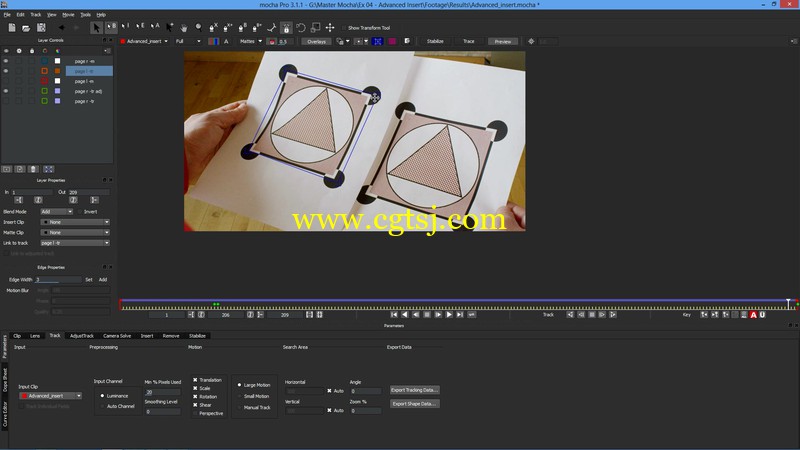Toggle the Show Surface blue icon
Image resolution: width=800 pixels, height=450 pixels.
coord(378,41)
